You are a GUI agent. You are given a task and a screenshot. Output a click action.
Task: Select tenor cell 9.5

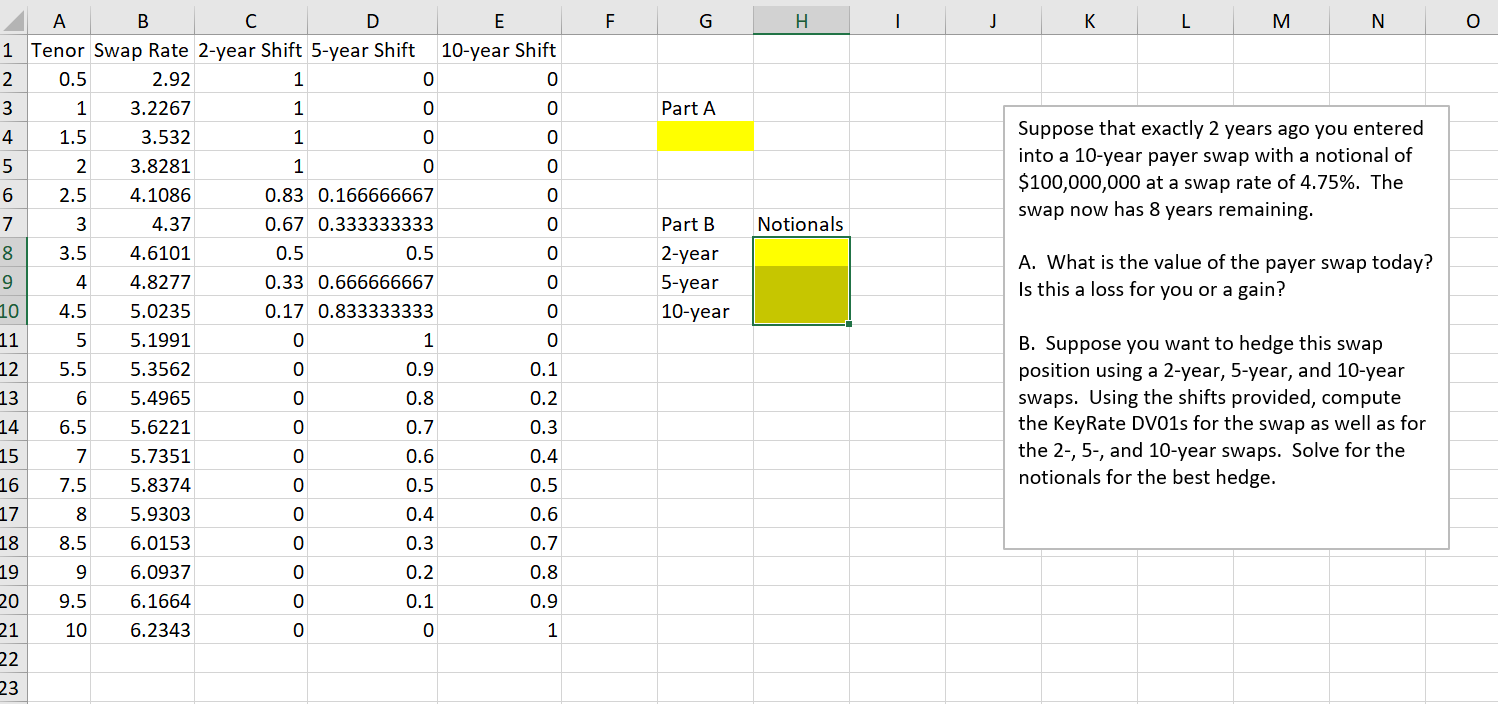point(60,601)
